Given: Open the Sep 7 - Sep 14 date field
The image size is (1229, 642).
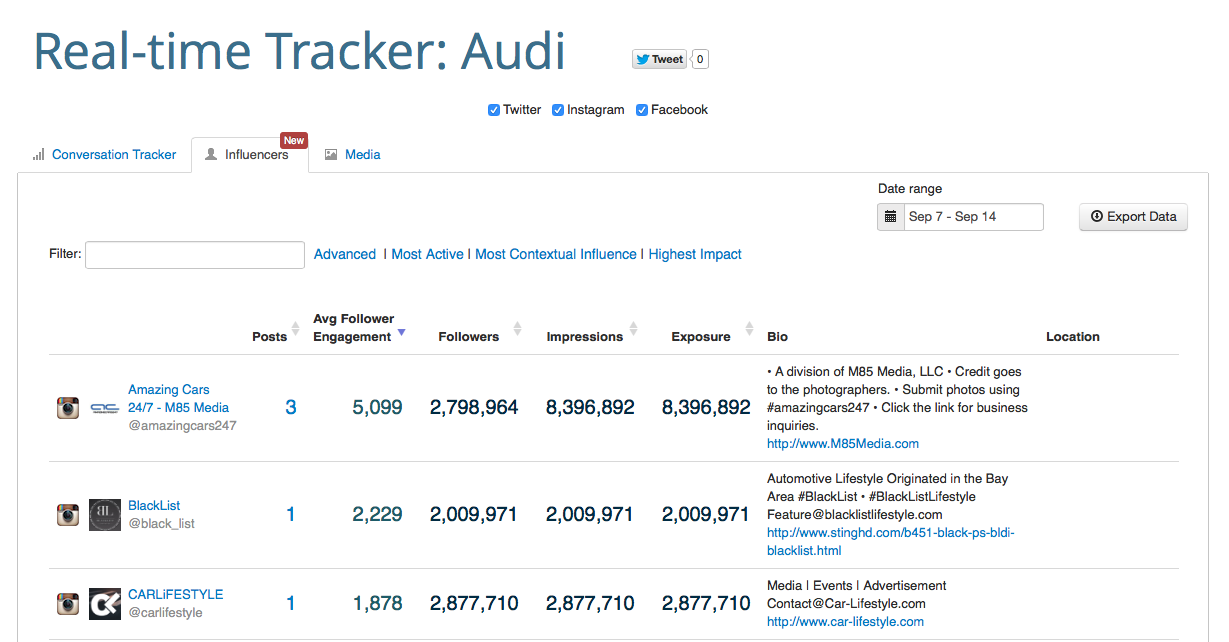Looking at the screenshot, I should coord(972,217).
